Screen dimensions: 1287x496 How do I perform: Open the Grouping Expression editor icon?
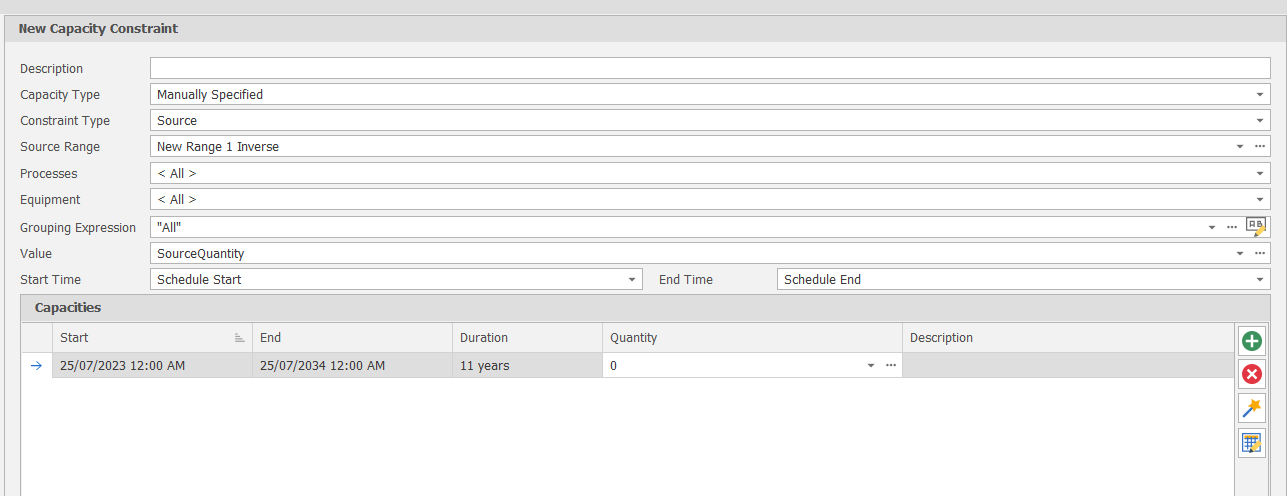1256,227
